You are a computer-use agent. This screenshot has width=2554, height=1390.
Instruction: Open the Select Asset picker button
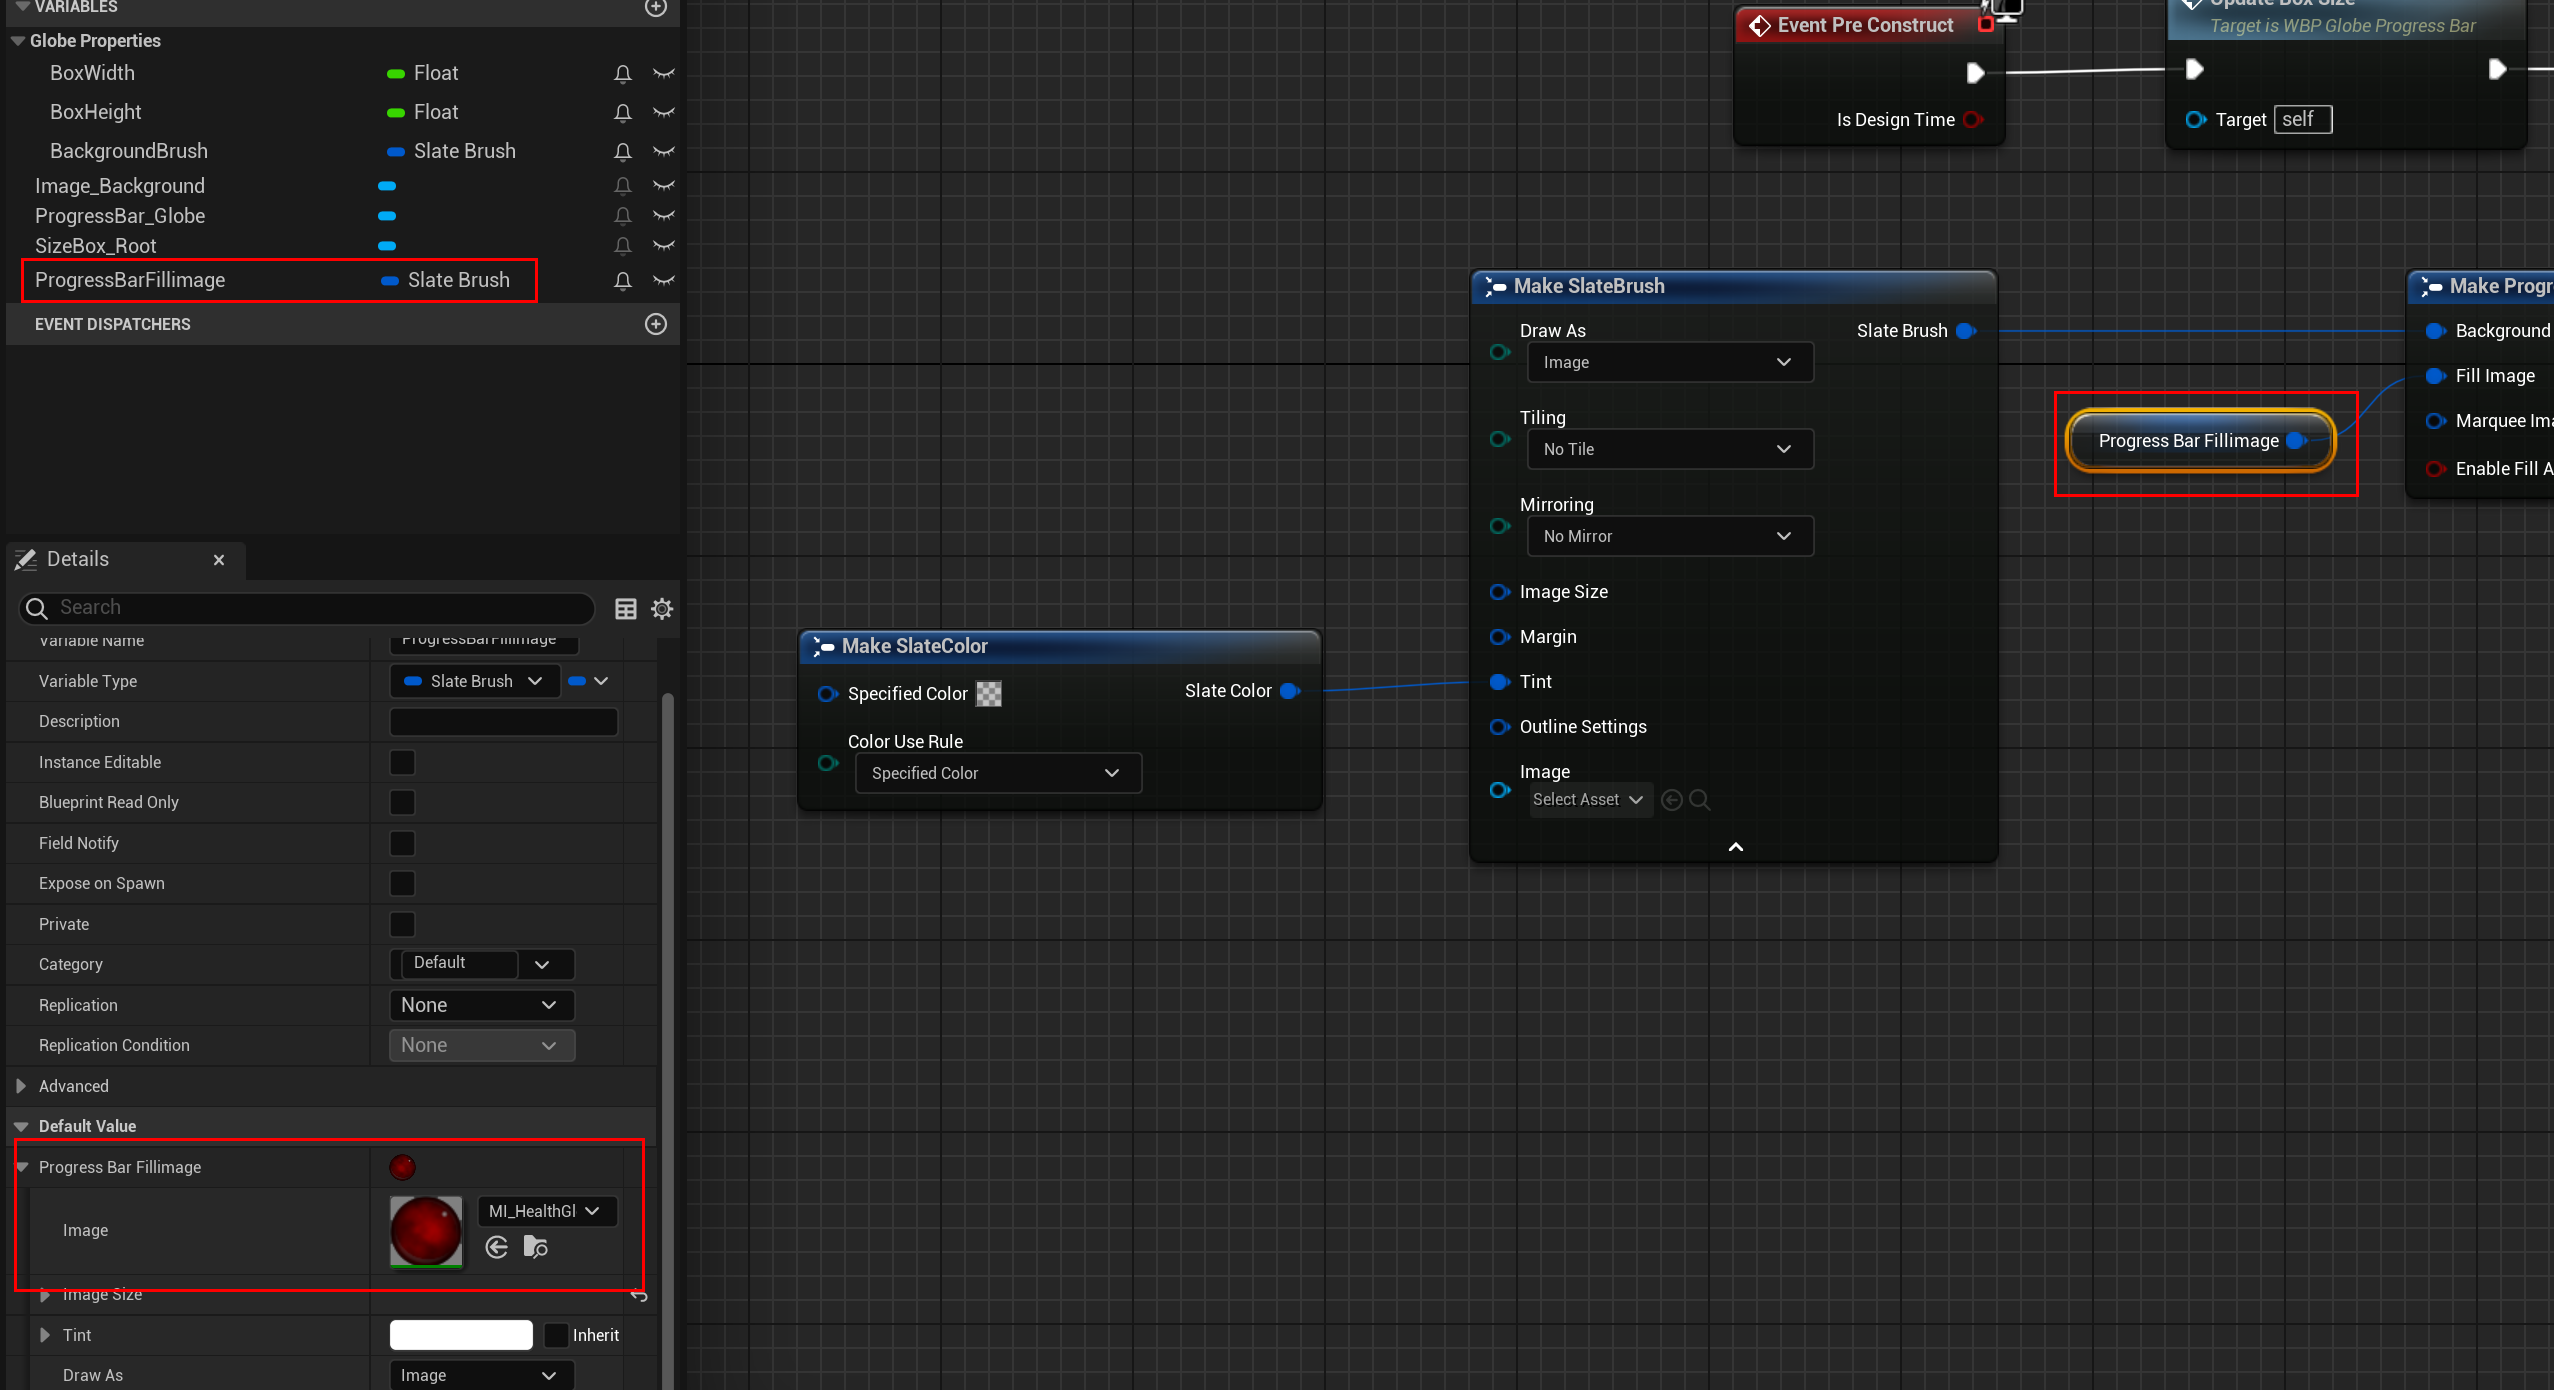tap(1587, 800)
